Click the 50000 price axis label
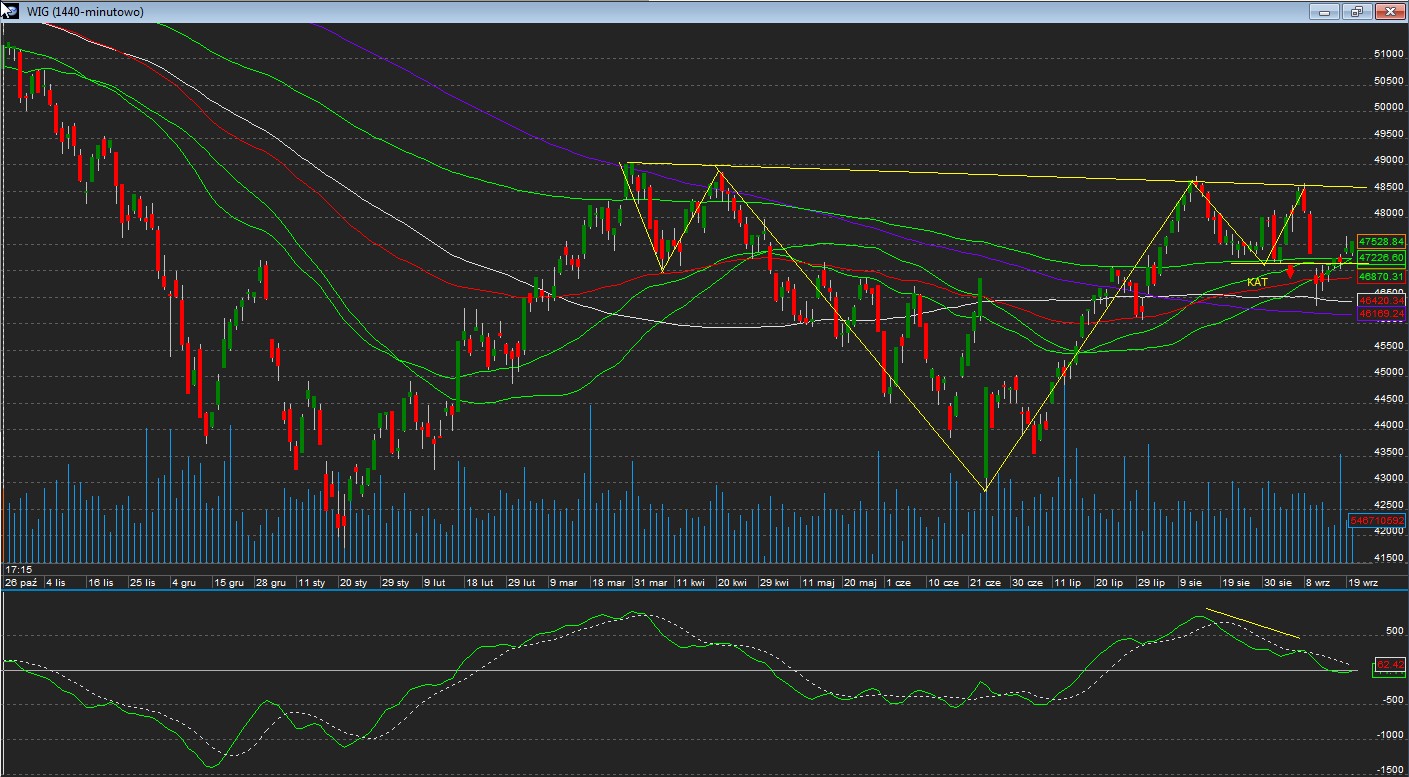 pos(1388,107)
